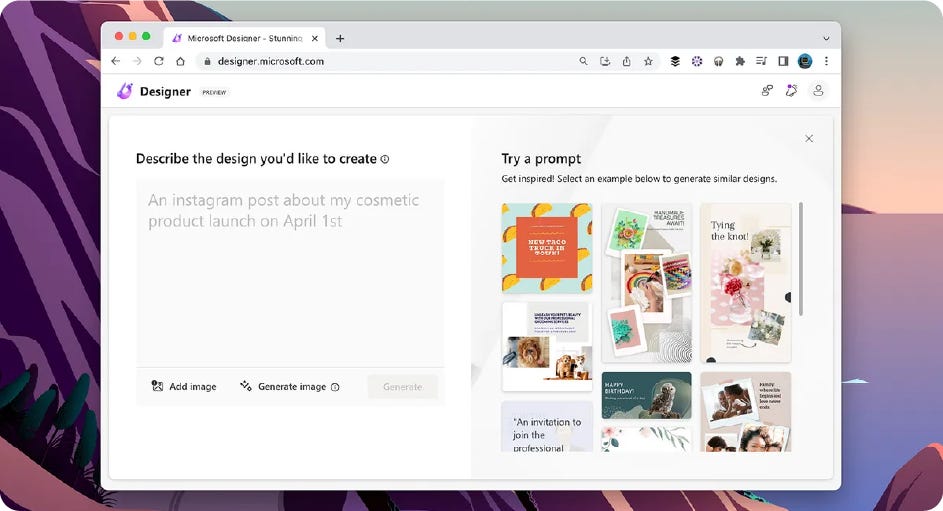Bookmark this page with the star

(648, 61)
